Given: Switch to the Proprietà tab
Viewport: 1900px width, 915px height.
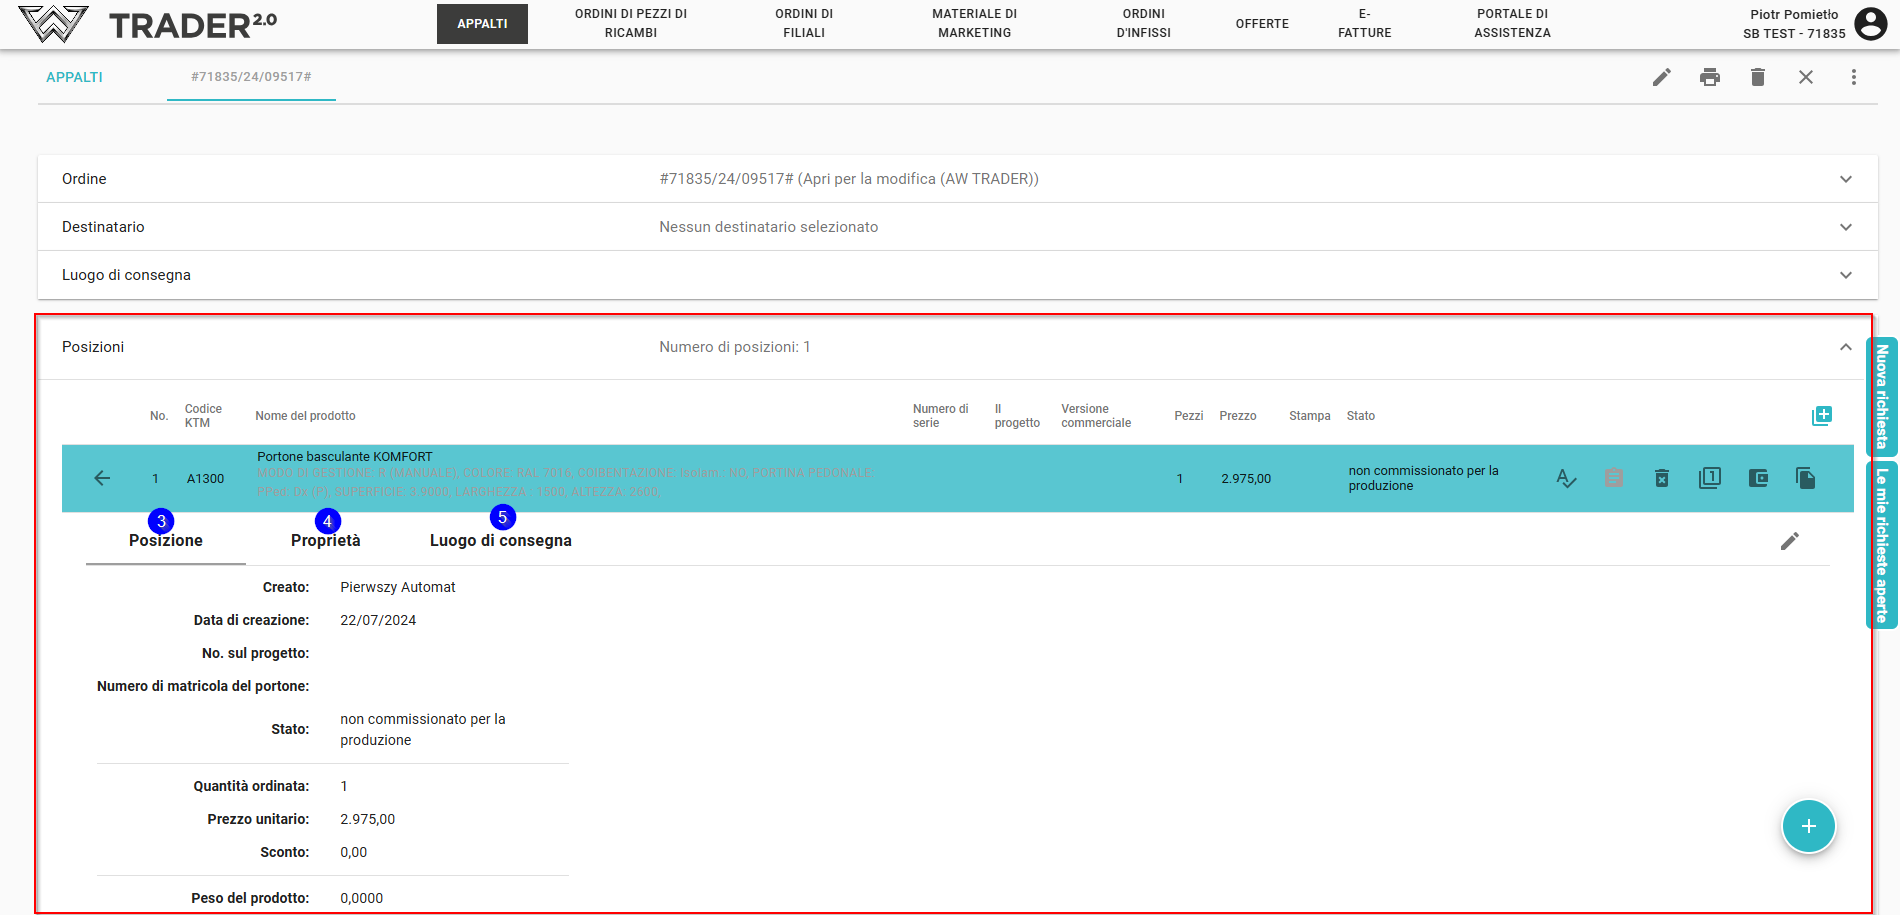Looking at the screenshot, I should (326, 540).
